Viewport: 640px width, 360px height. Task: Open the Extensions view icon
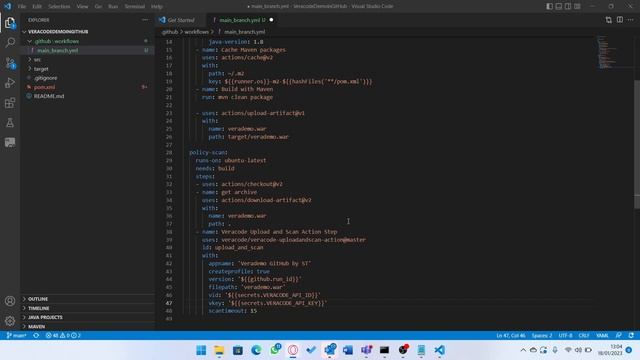[10, 103]
